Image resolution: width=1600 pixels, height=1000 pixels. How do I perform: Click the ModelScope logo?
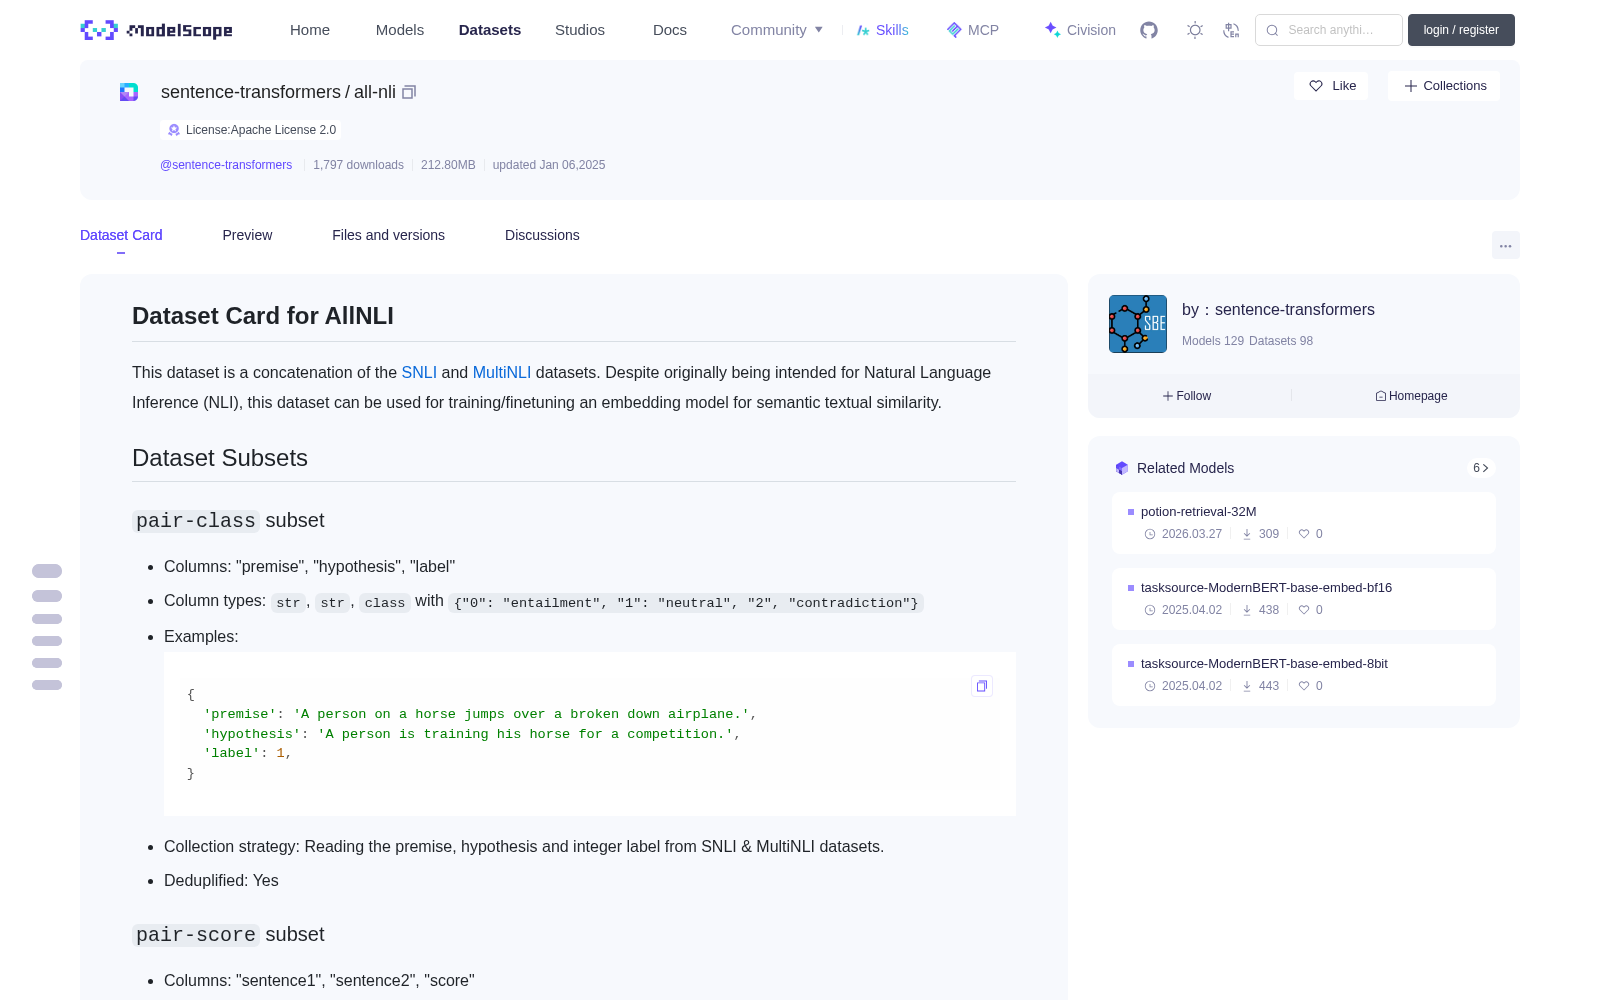(x=156, y=30)
